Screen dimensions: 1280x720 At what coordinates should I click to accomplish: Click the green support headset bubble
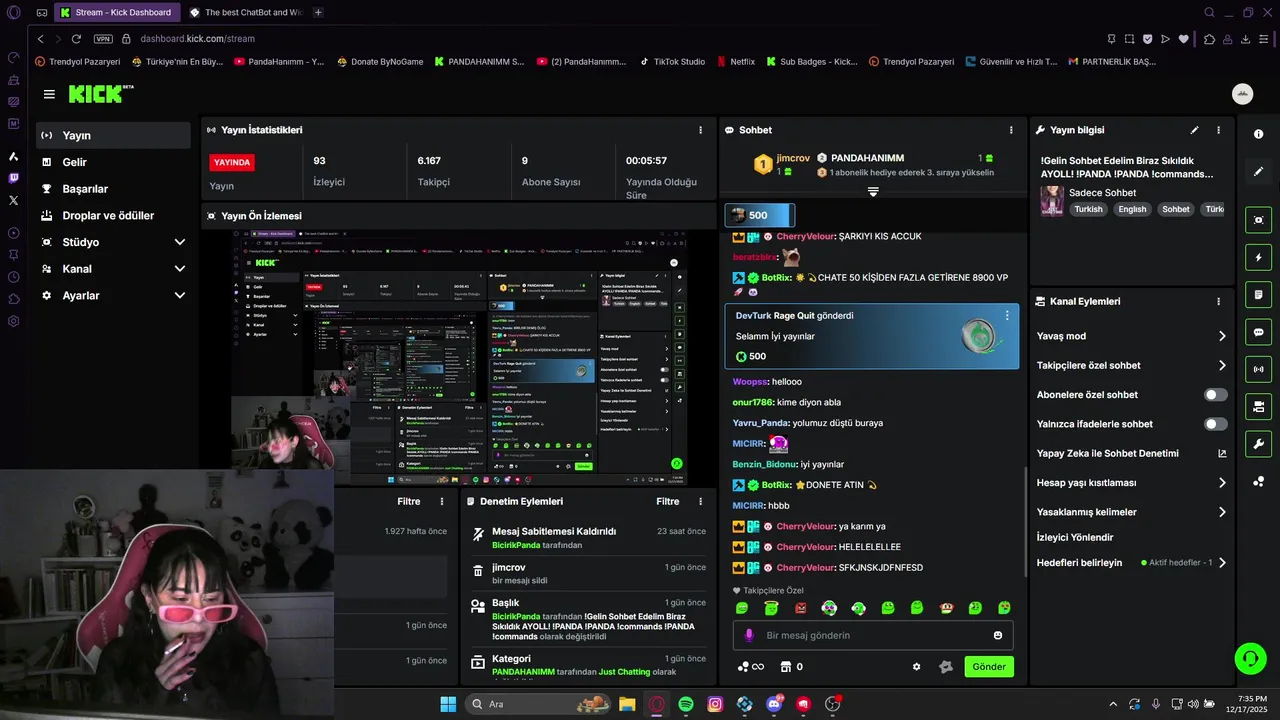pos(1250,658)
